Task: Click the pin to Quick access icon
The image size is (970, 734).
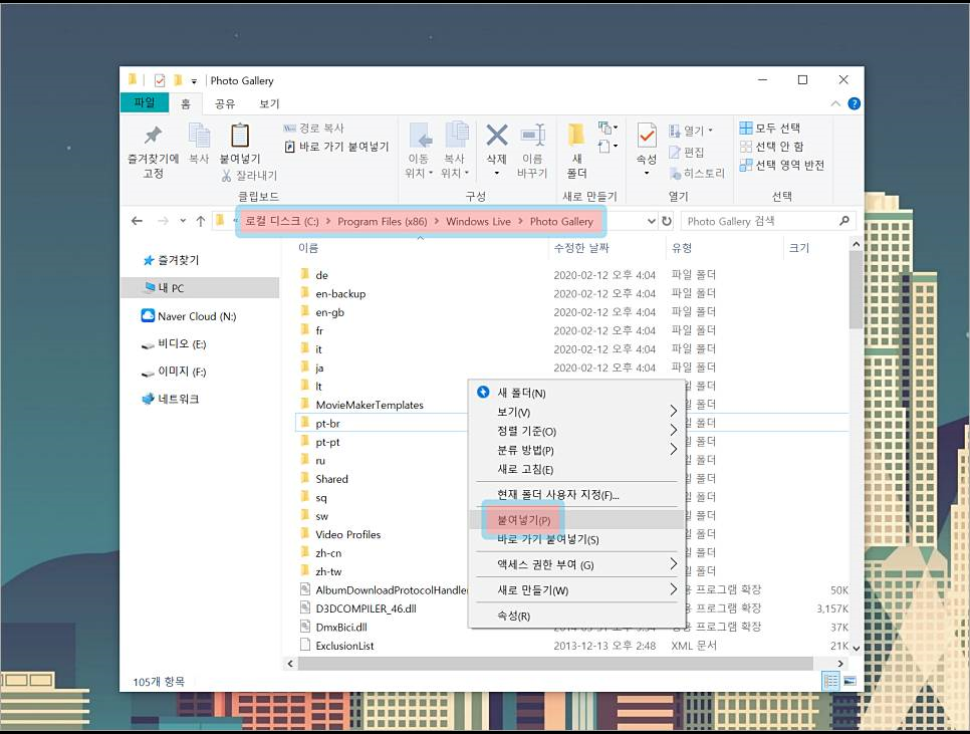Action: pyautogui.click(x=153, y=135)
